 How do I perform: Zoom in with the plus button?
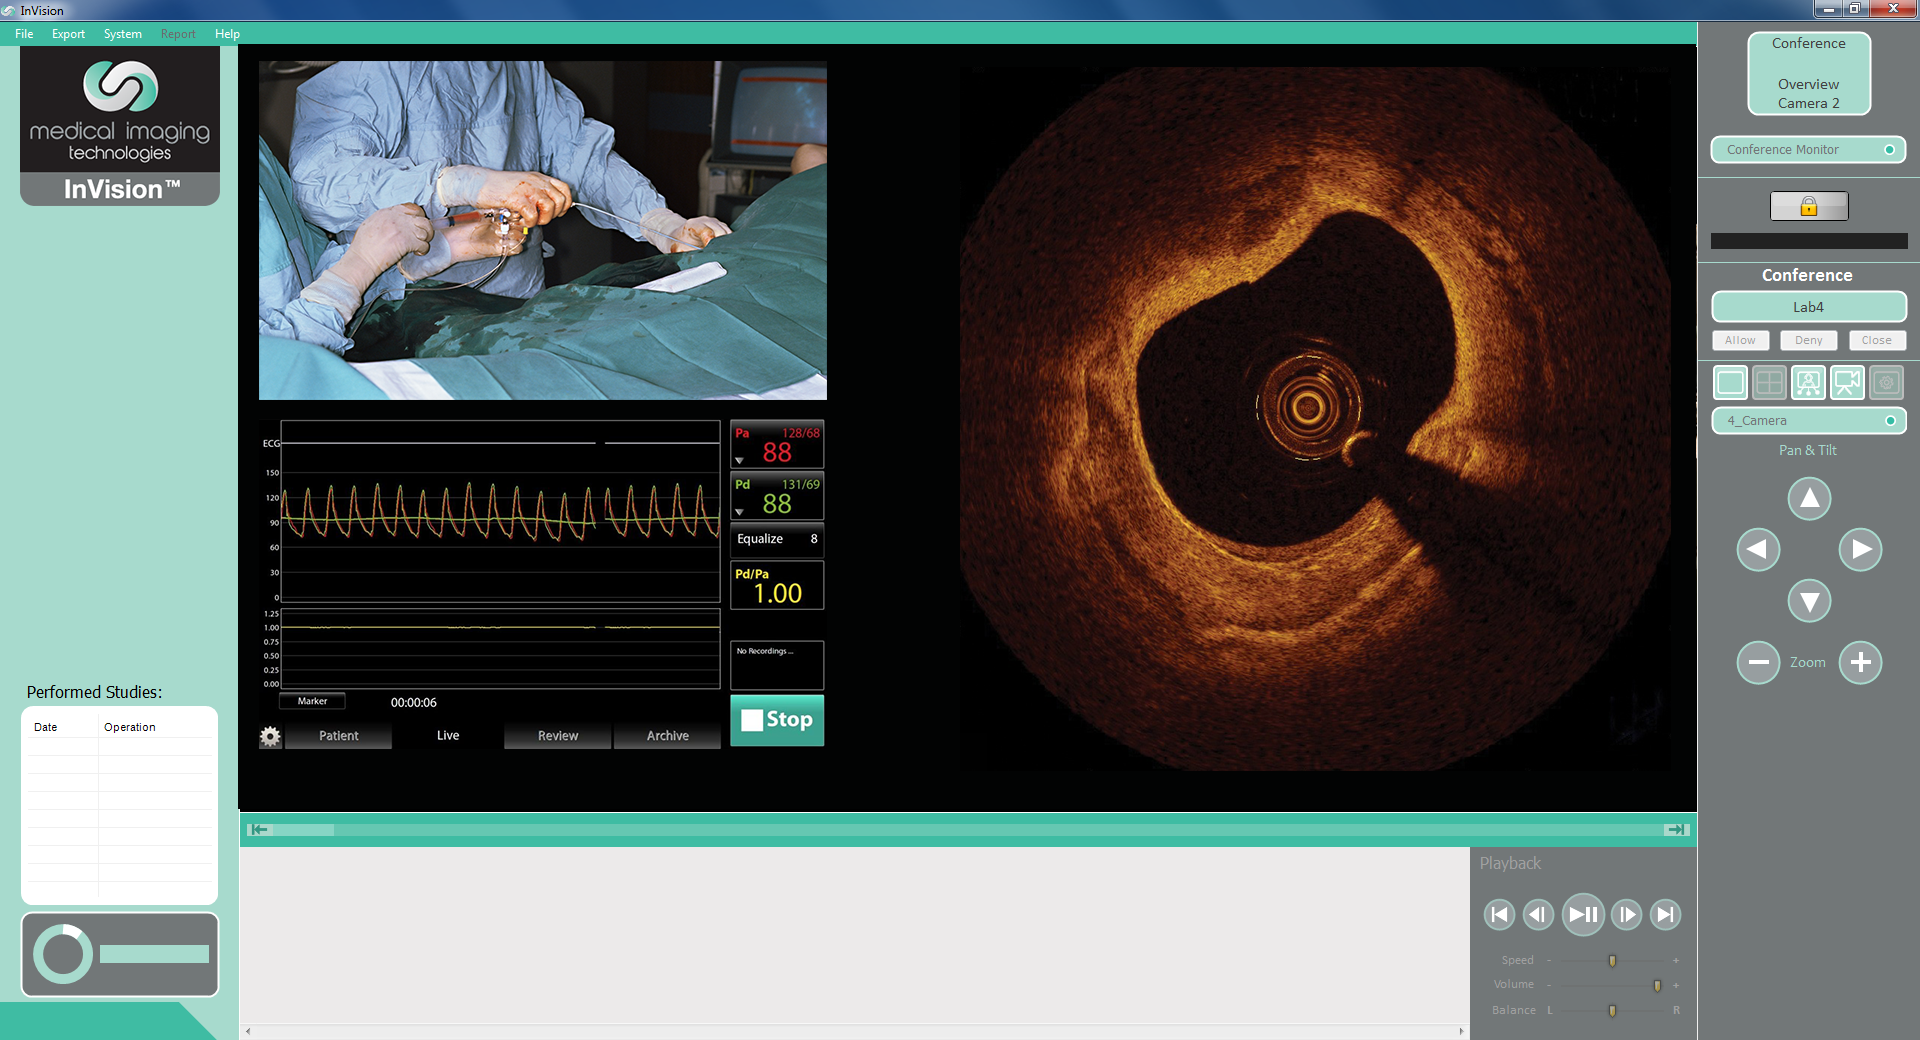[x=1860, y=662]
